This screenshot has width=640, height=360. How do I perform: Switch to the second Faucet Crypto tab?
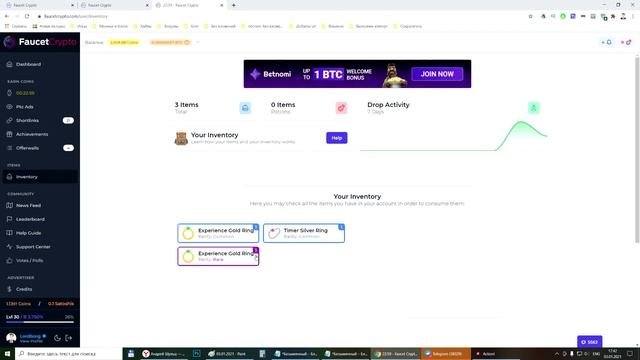click(x=114, y=5)
